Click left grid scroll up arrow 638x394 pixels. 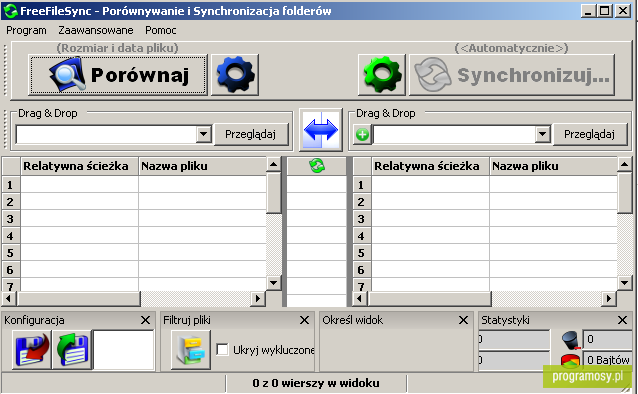[x=273, y=165]
